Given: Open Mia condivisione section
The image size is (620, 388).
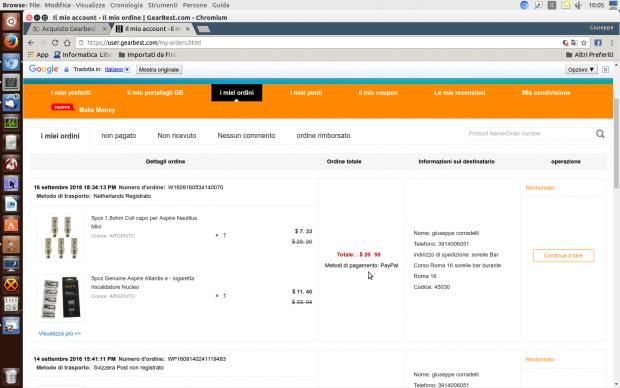Looking at the screenshot, I should click(x=546, y=93).
